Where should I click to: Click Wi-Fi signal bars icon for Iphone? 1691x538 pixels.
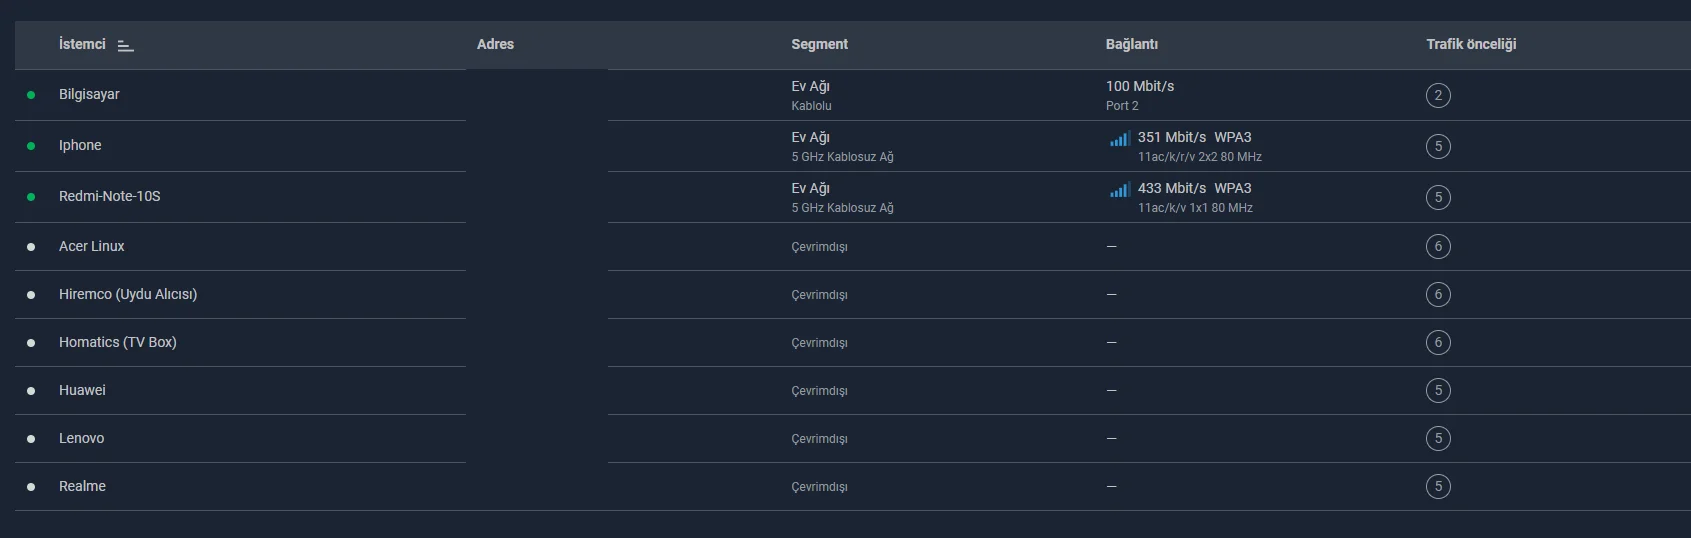coord(1119,139)
